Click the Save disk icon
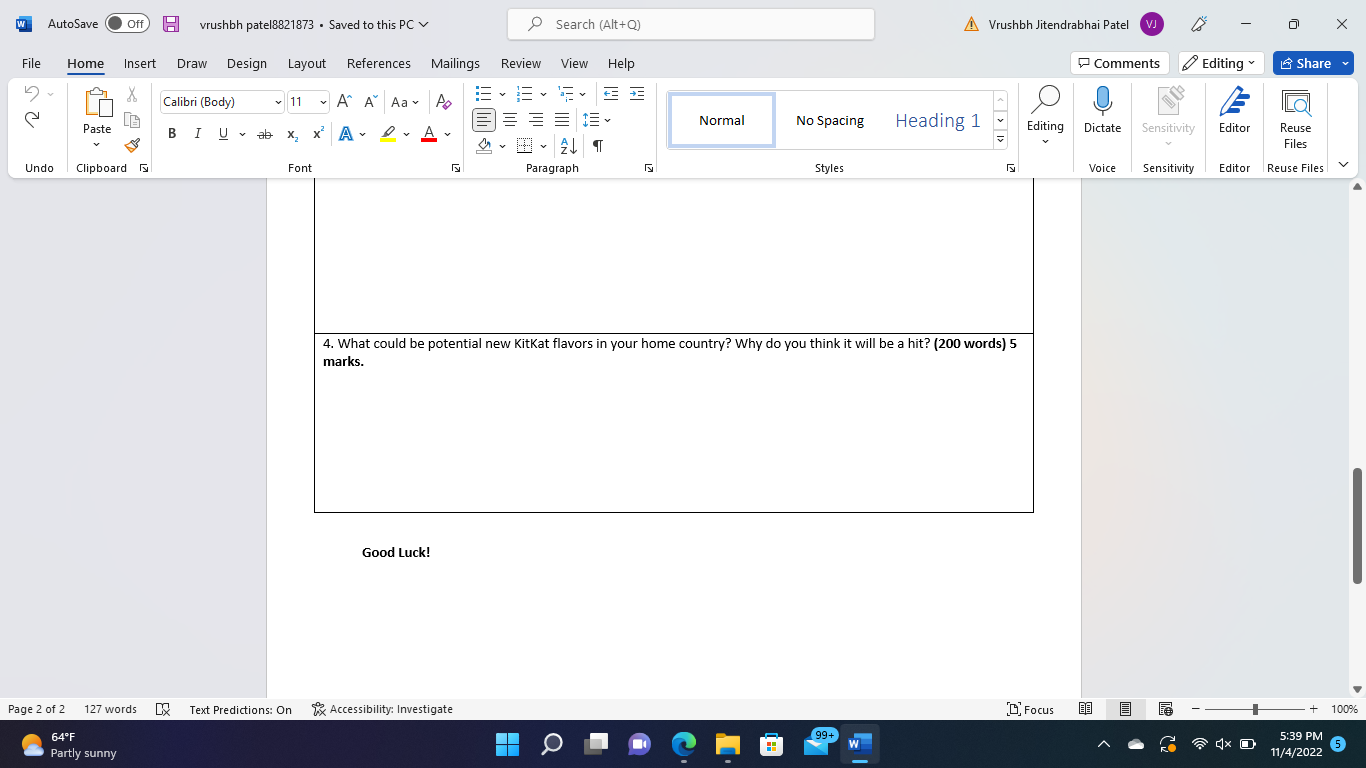This screenshot has height=768, width=1366. [x=171, y=24]
